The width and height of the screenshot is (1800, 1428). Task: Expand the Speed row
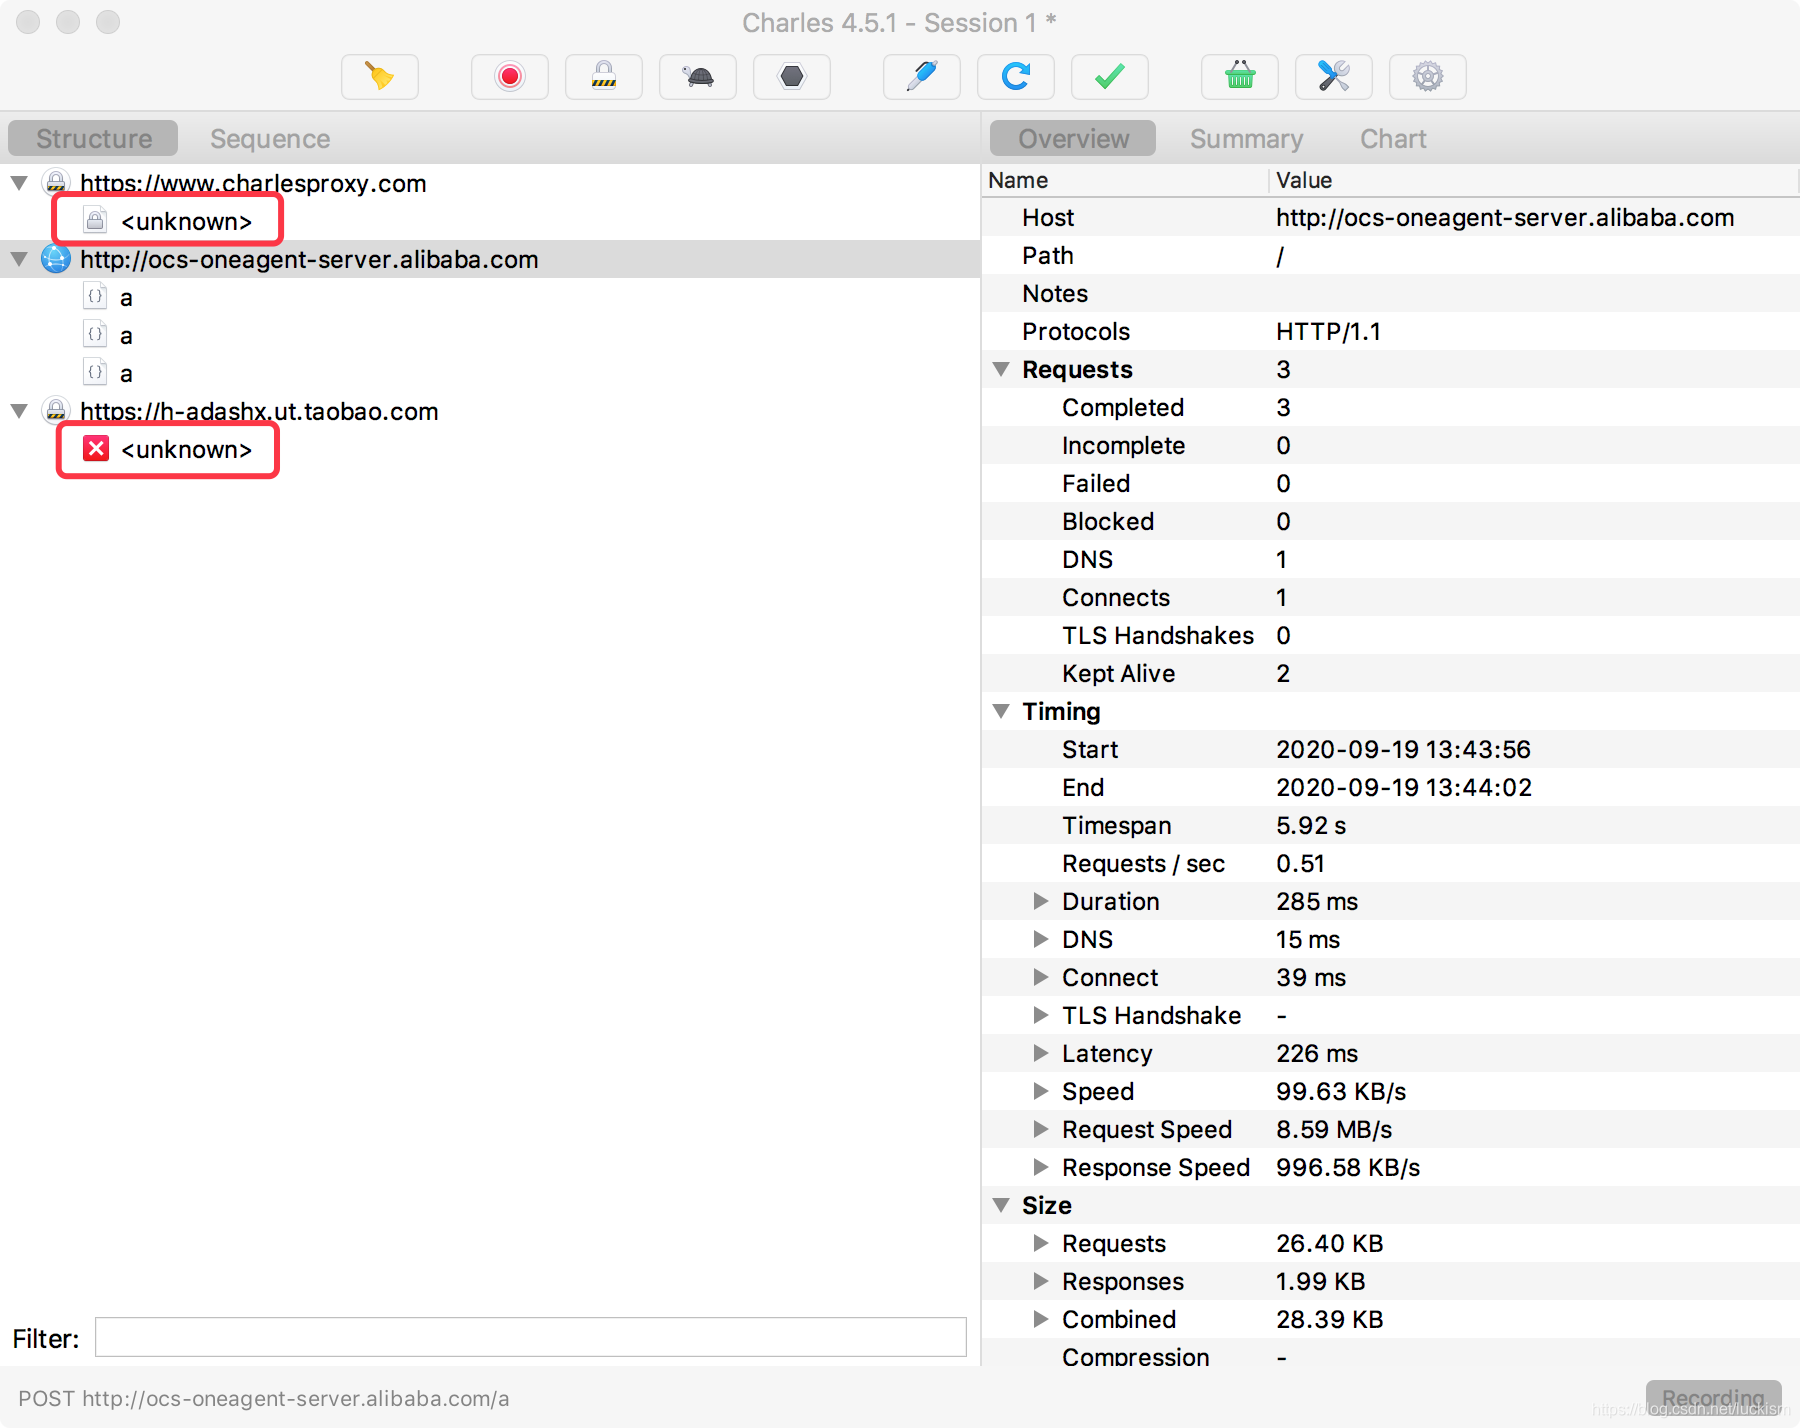[1041, 1091]
